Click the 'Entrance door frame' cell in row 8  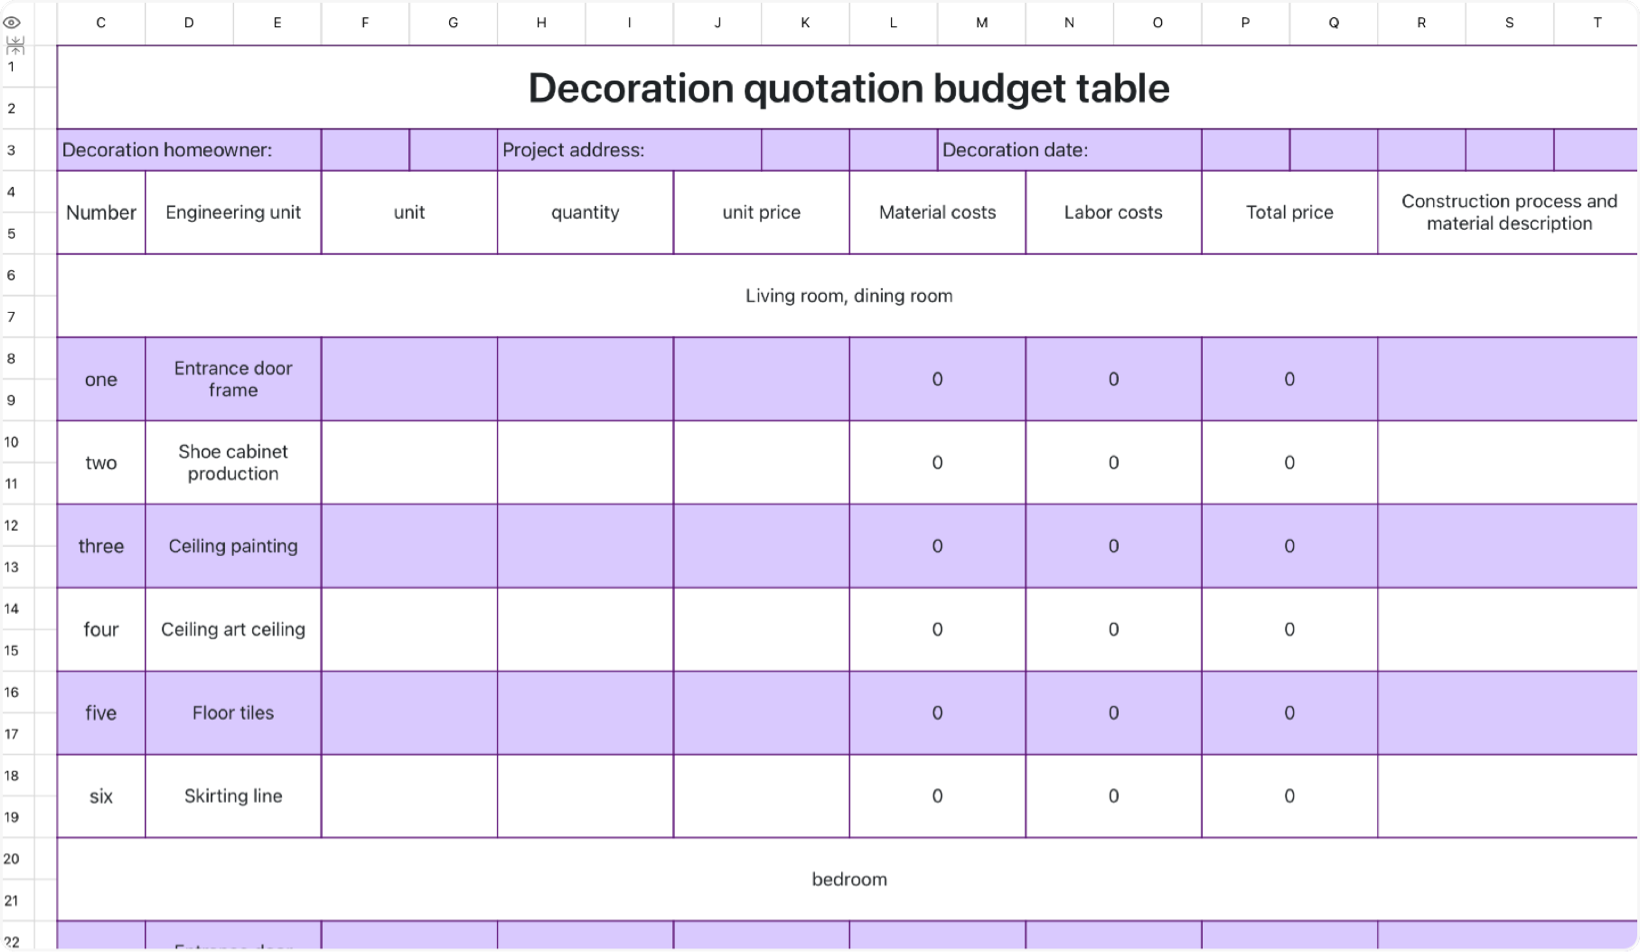[233, 379]
